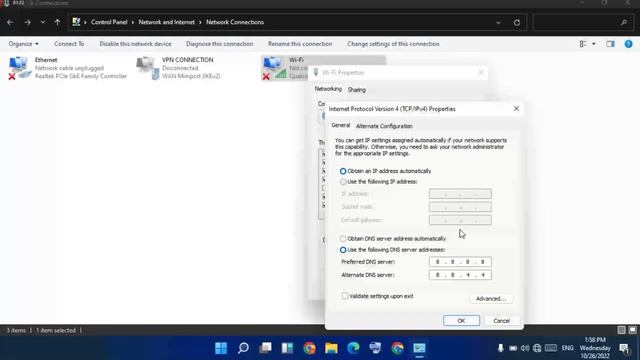Click the Control Panel icon in address bar

tap(76, 22)
